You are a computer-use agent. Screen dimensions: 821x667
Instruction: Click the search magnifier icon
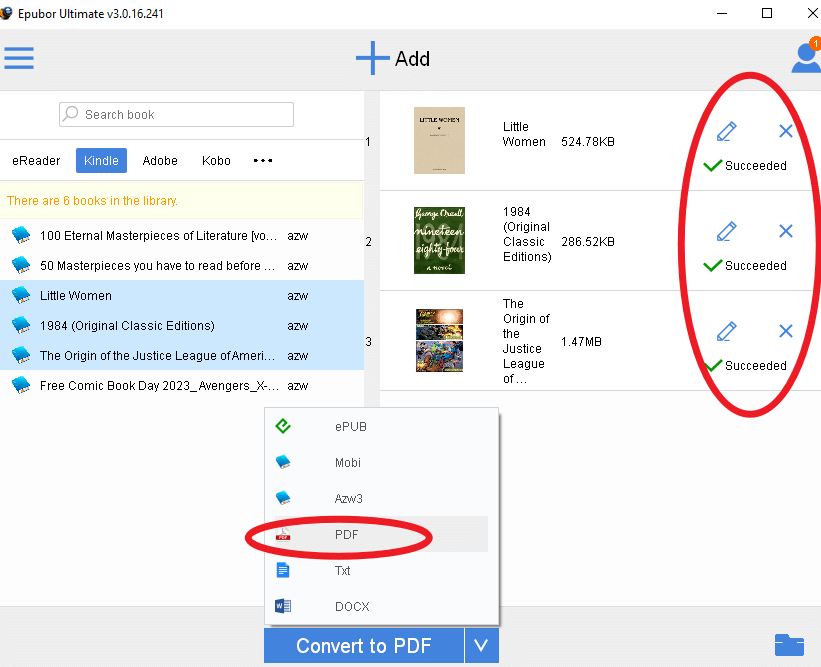click(x=70, y=114)
